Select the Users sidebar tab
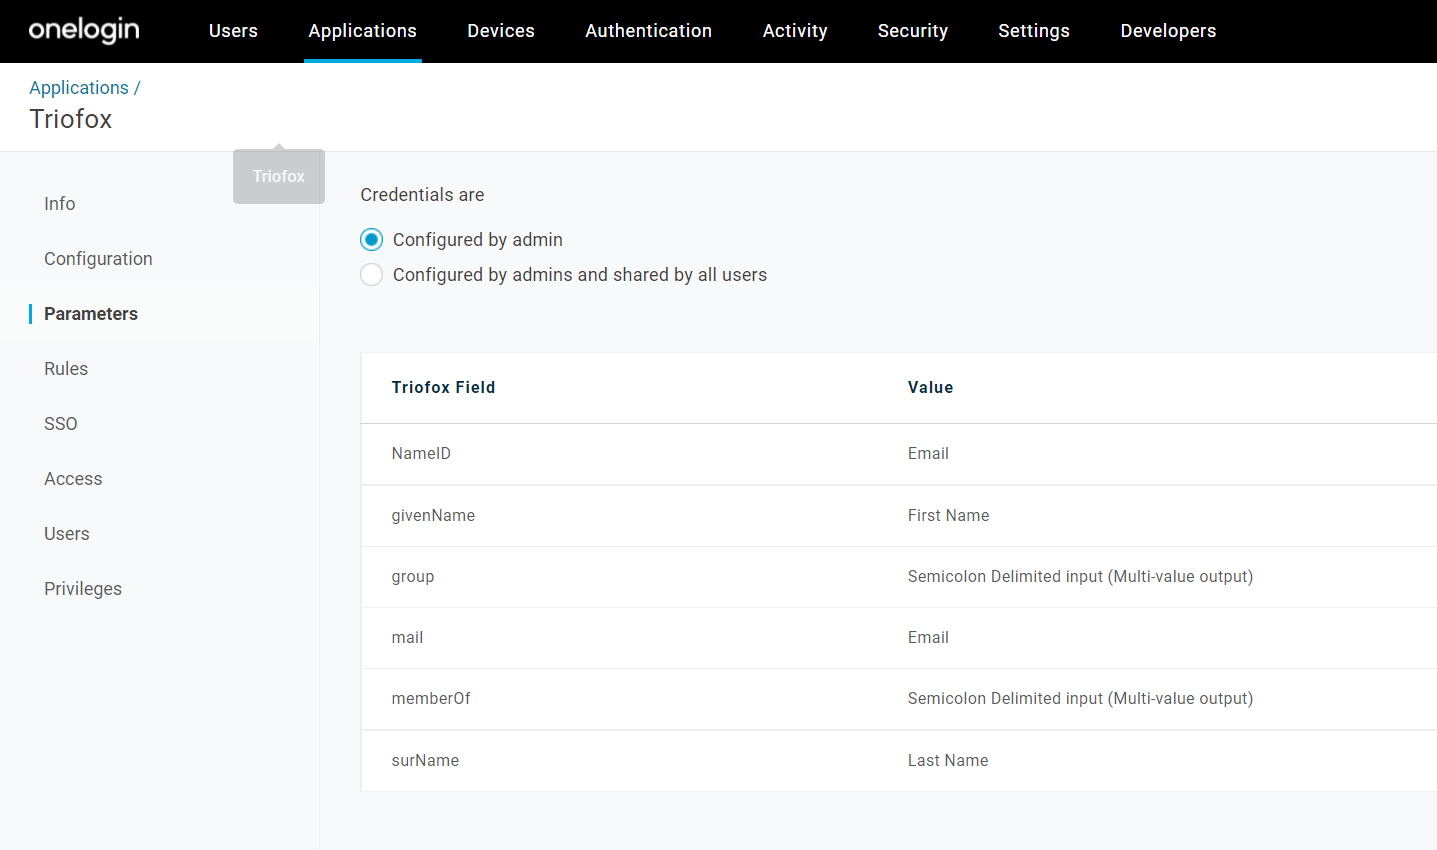 pos(67,534)
